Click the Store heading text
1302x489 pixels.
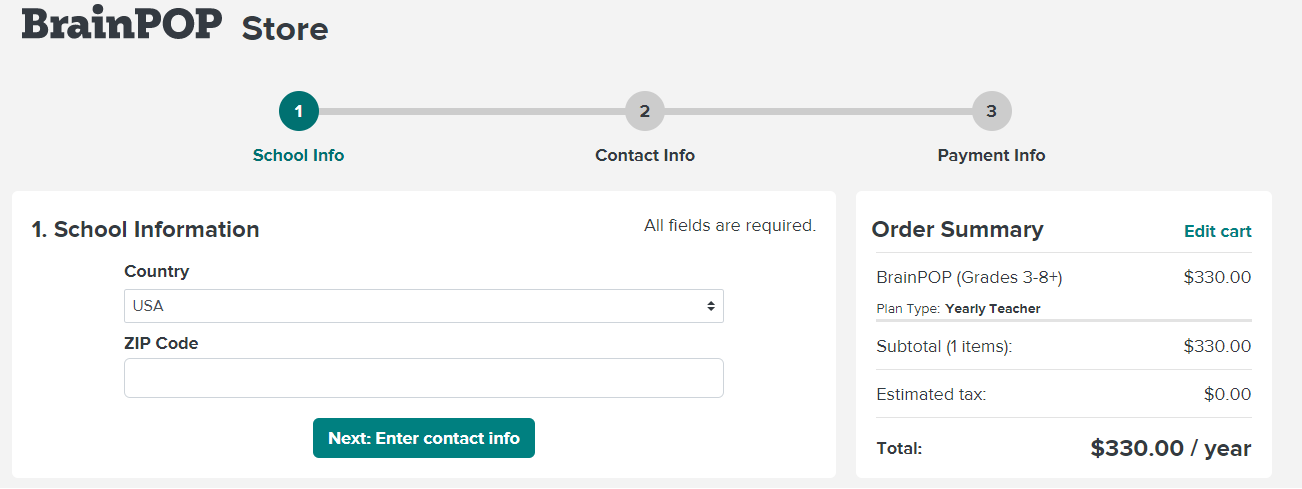pos(285,28)
